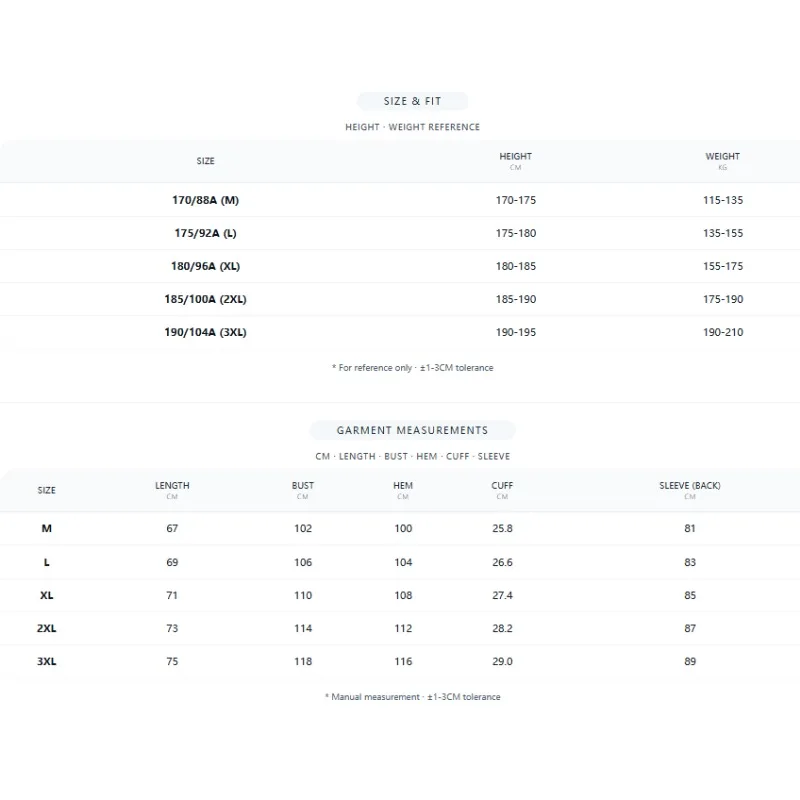Viewport: 800px width, 800px height.
Task: Select the "HEIGHT · WEIGHT REFERENCE" subtitle
Action: tap(412, 127)
